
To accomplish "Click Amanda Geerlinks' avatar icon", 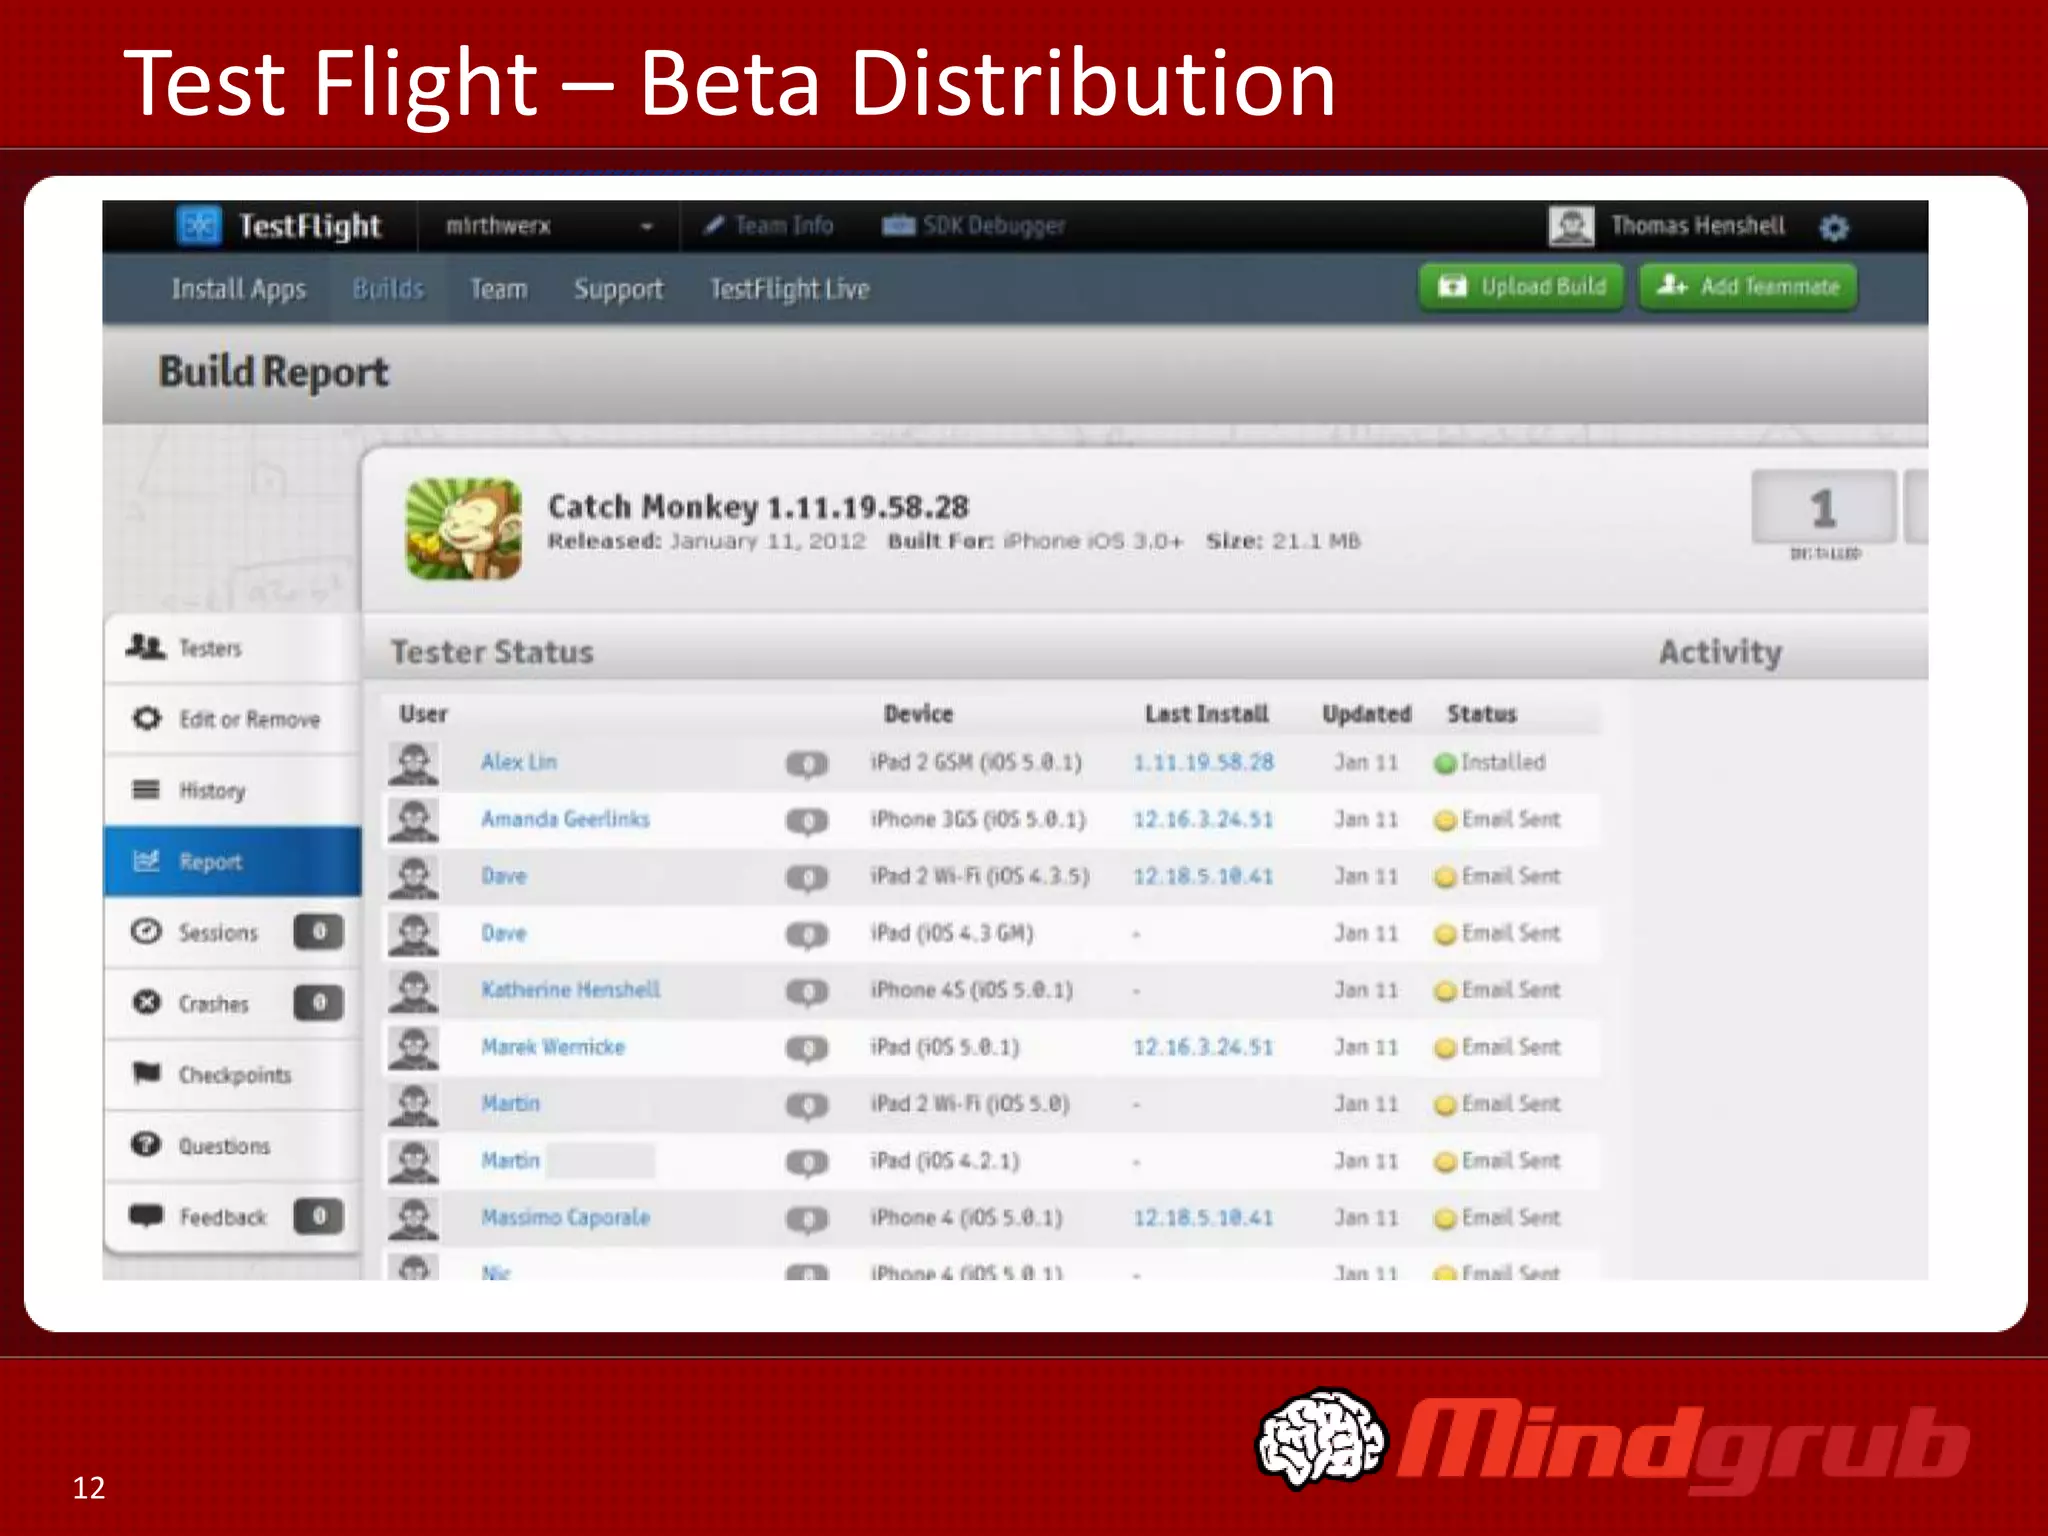I will click(413, 820).
